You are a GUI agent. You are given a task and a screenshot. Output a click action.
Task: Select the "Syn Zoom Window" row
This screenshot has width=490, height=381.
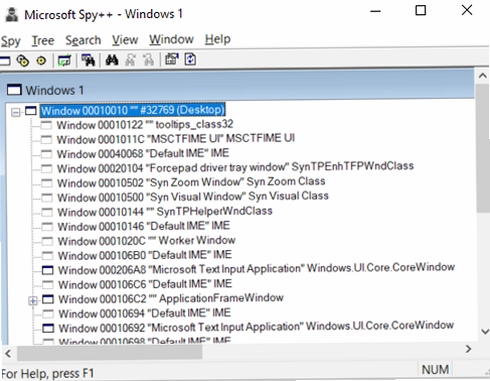pyautogui.click(x=191, y=182)
